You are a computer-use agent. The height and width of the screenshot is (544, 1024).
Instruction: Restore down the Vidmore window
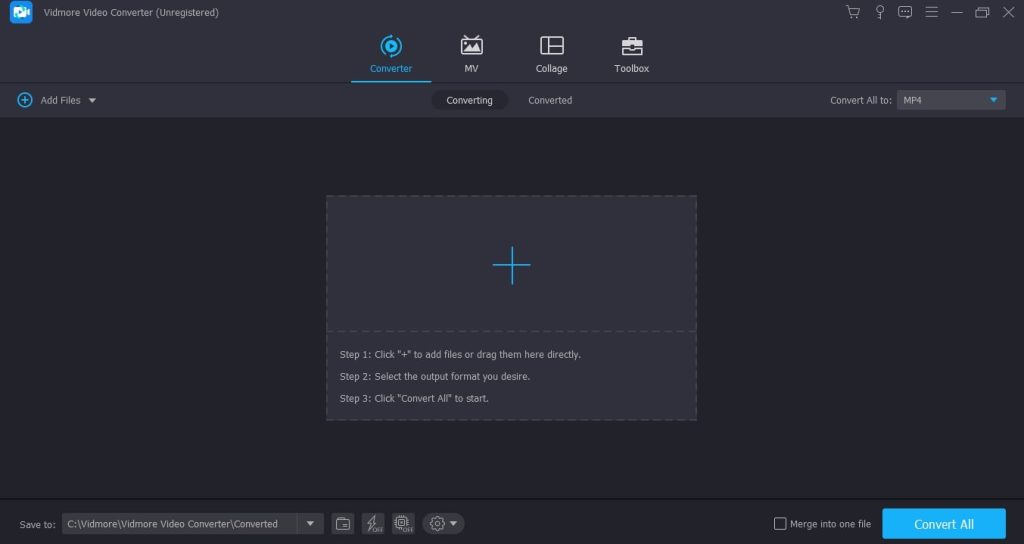click(x=982, y=12)
